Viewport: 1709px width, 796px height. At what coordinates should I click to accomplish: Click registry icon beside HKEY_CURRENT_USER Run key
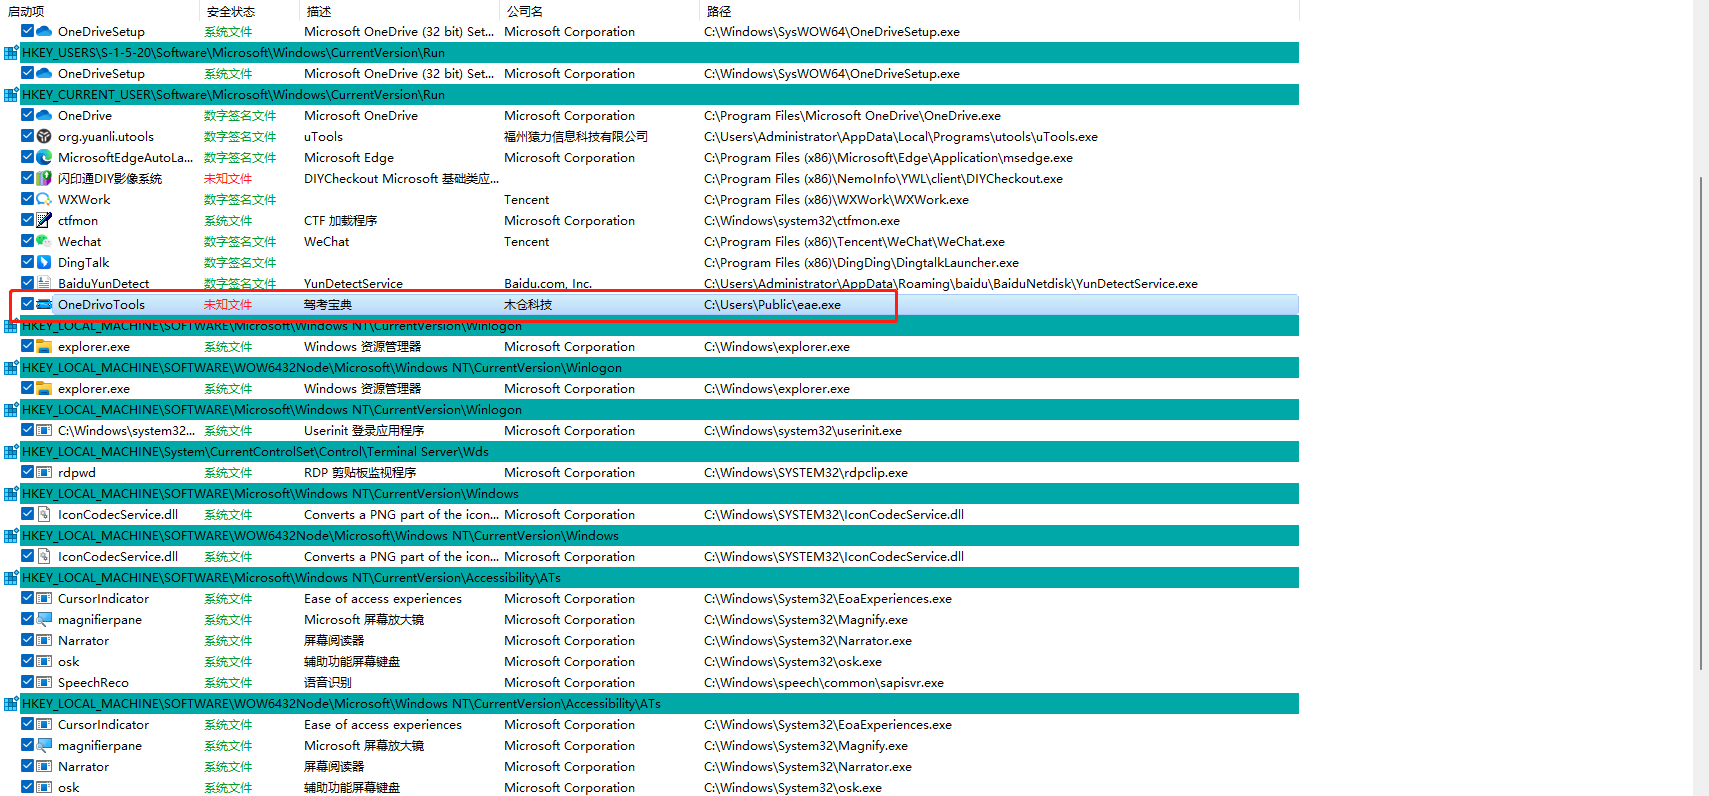(x=11, y=95)
